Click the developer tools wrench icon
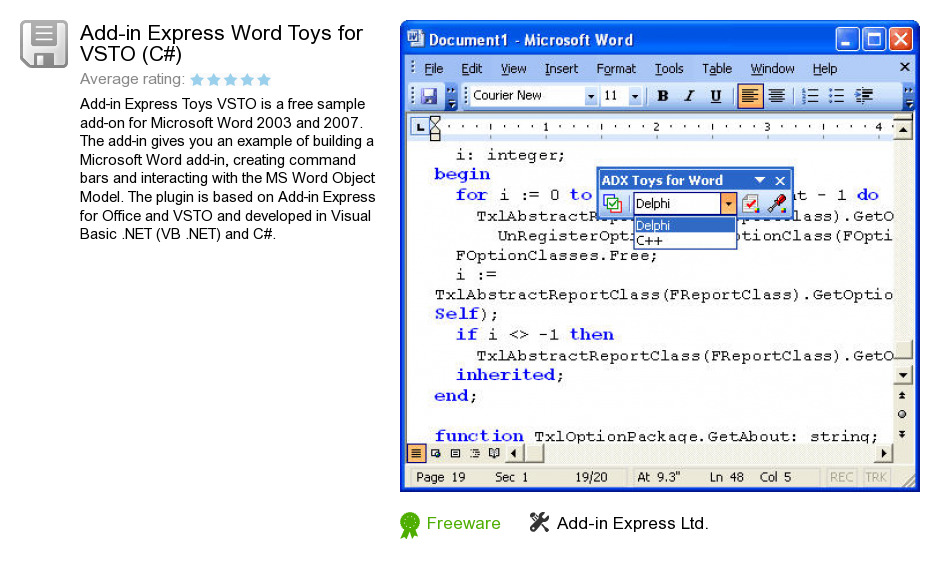Viewport: 940px width, 569px height. click(x=539, y=523)
